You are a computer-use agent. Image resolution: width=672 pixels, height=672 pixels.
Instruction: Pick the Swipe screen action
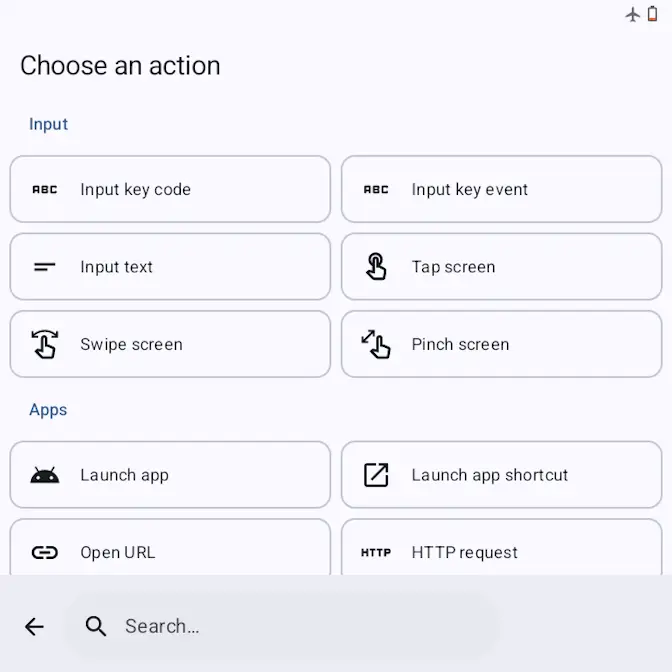point(170,344)
